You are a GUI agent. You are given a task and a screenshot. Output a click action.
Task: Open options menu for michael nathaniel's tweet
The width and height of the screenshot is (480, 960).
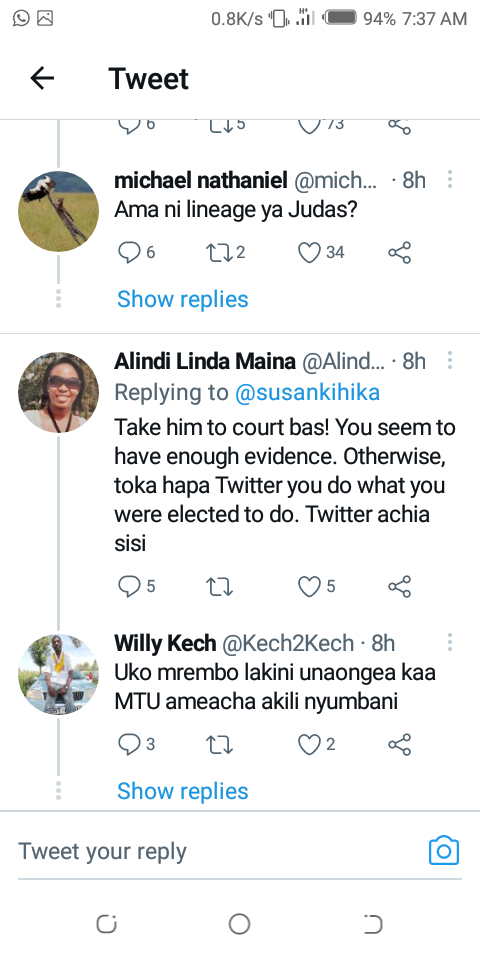450,179
